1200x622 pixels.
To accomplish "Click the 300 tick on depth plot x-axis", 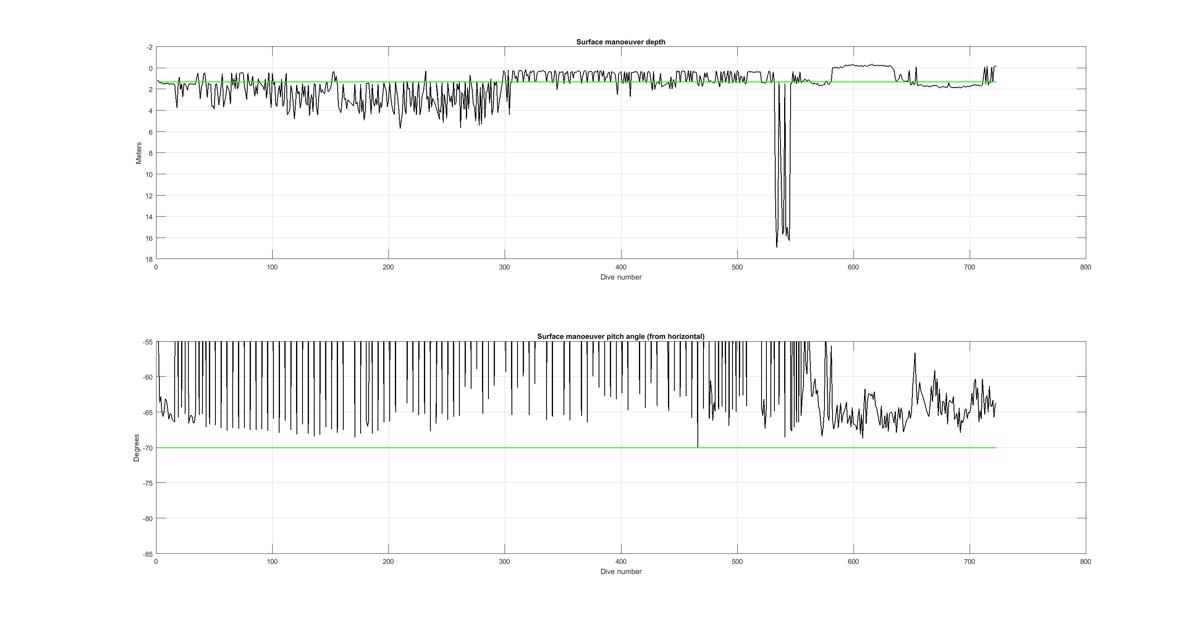I will click(x=505, y=267).
